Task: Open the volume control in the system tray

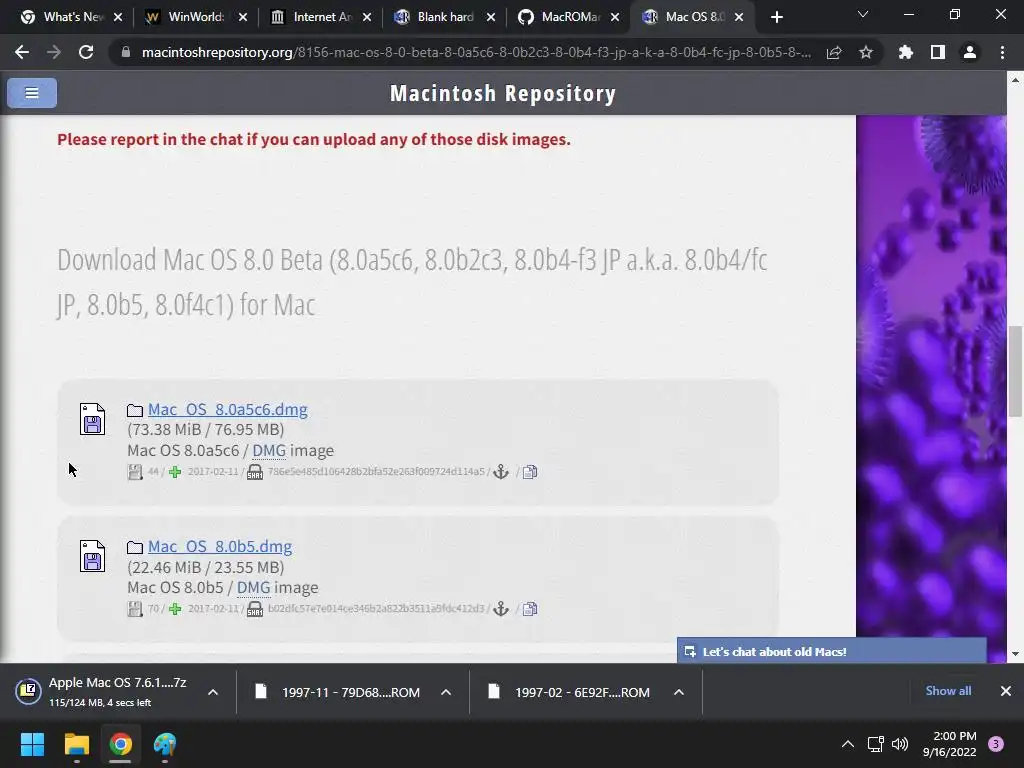Action: (x=900, y=744)
